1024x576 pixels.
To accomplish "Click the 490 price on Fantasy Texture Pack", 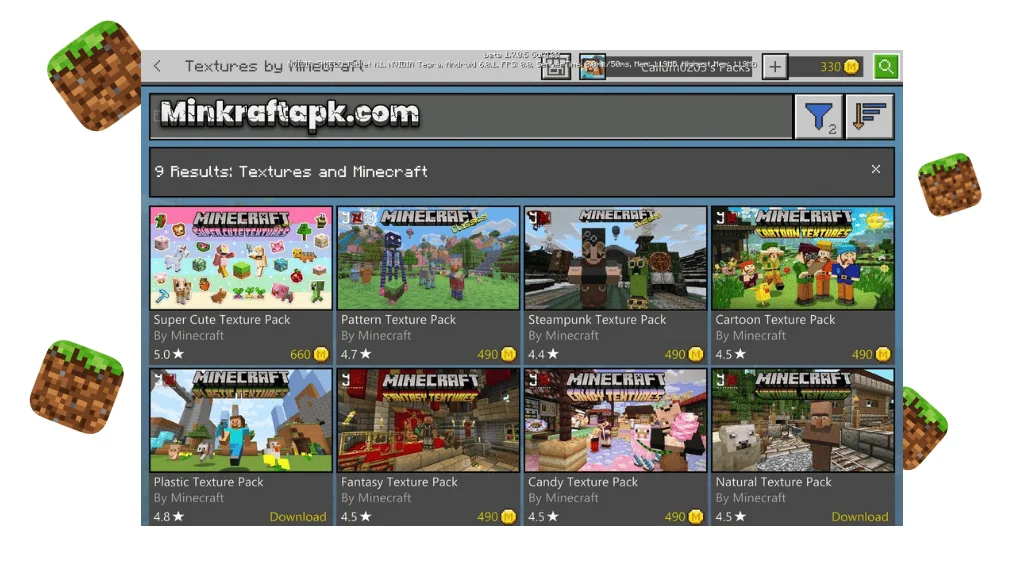I will click(496, 517).
